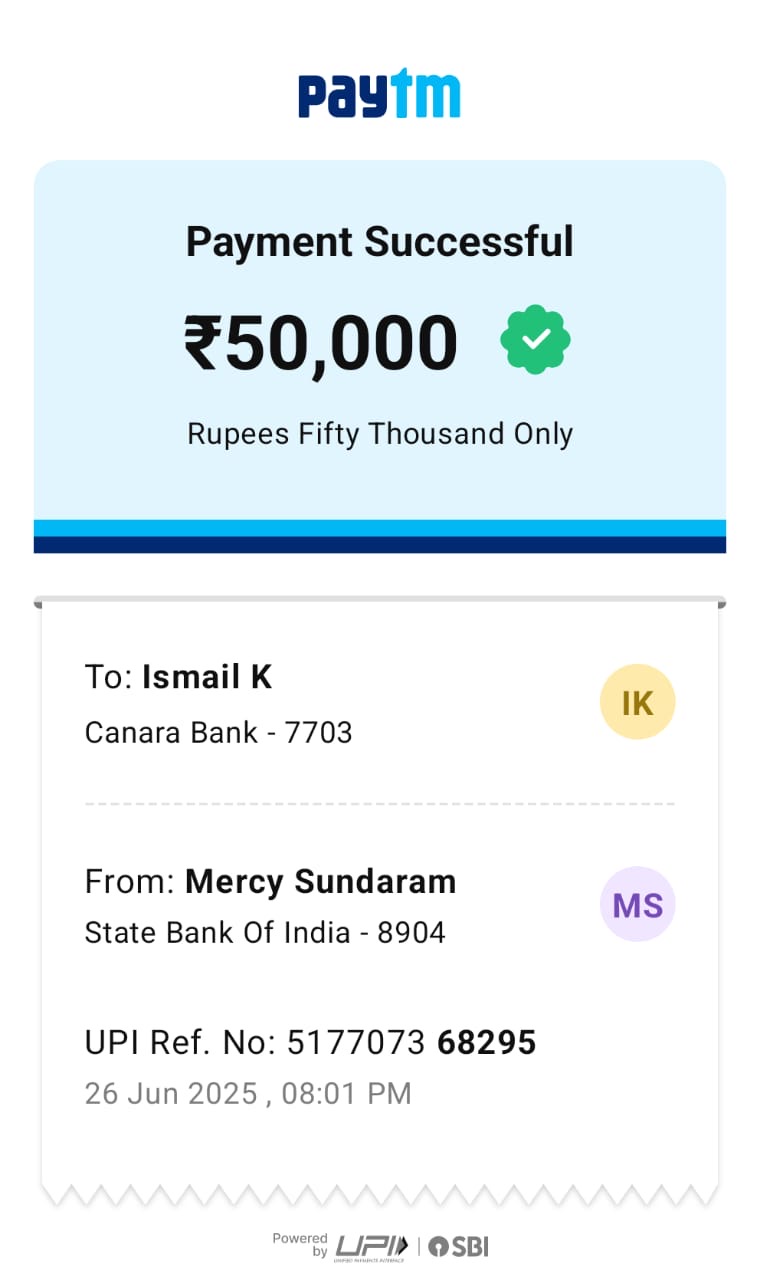This screenshot has height=1280, width=760.
Task: Select the ₹50,000 amount
Action: pos(321,343)
